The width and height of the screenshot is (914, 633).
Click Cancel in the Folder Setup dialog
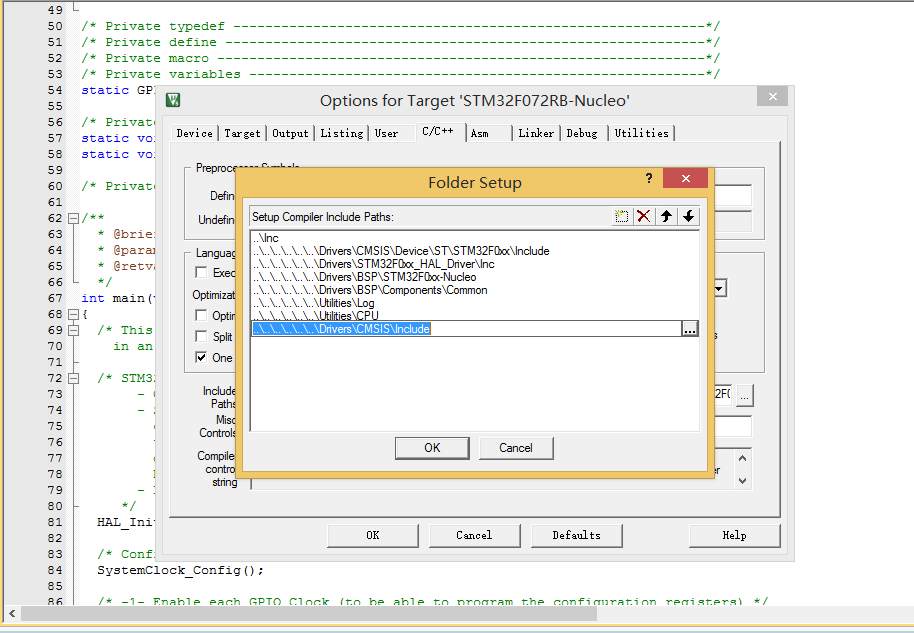516,448
